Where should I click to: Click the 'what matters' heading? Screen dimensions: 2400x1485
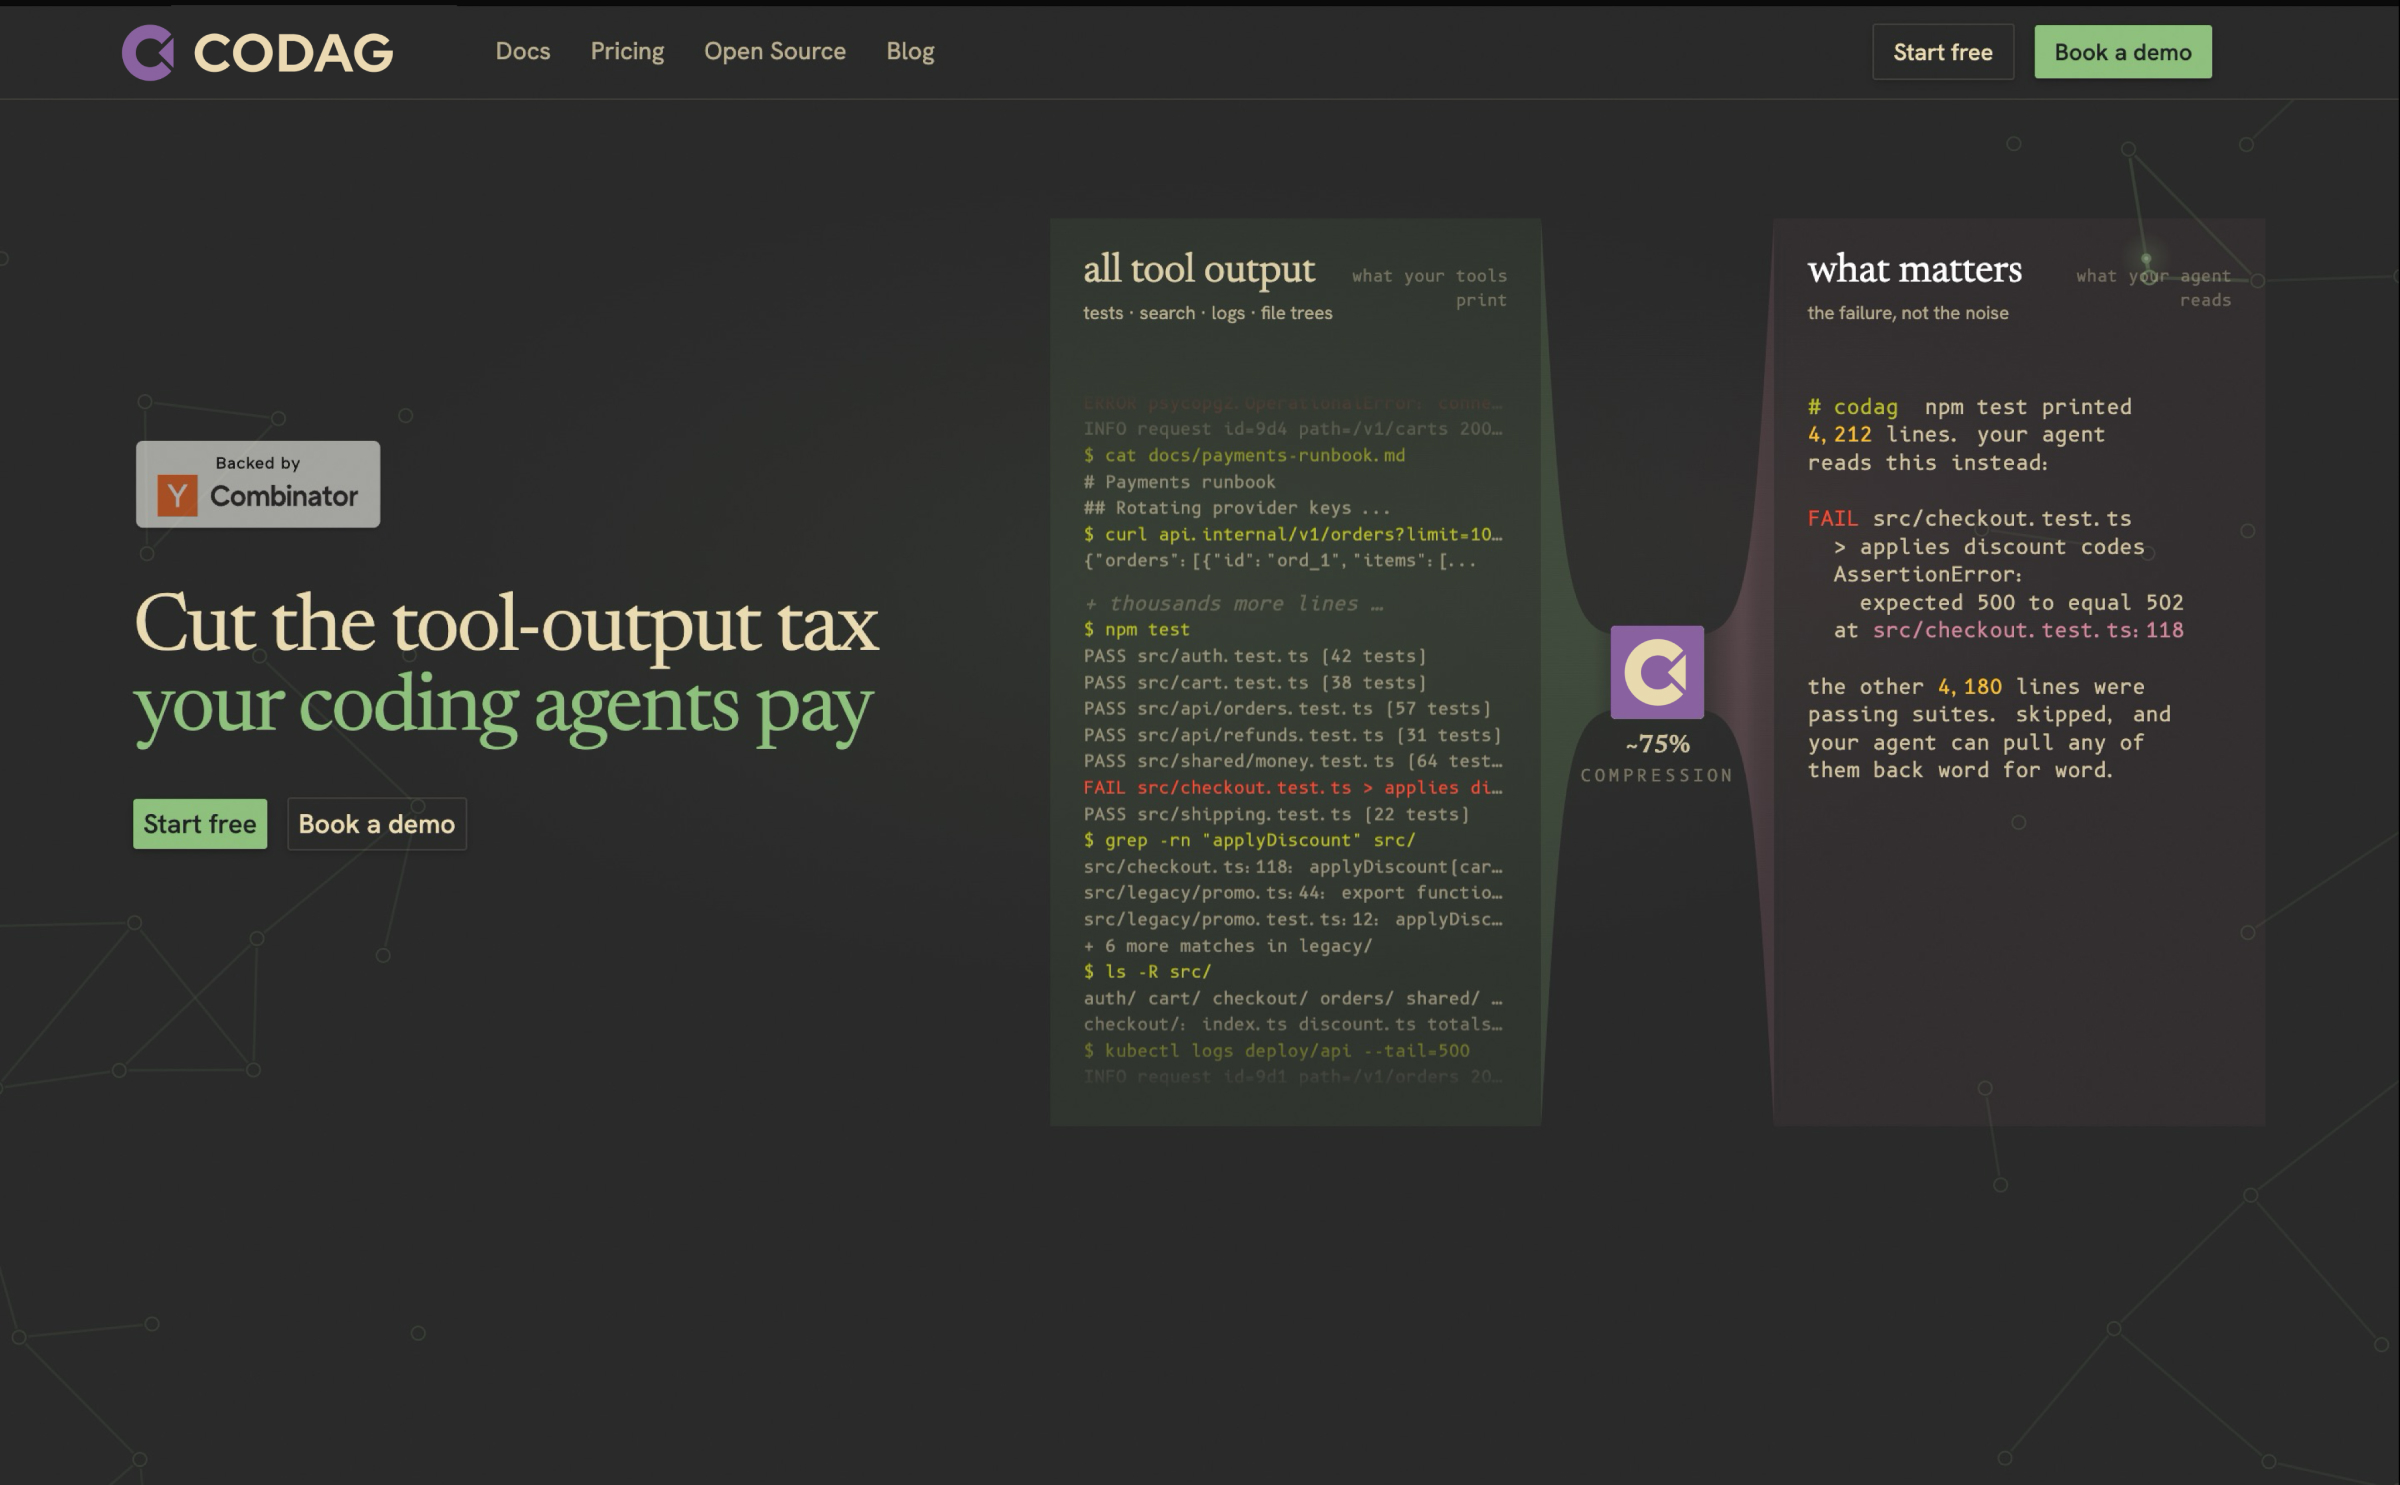pos(1914,269)
